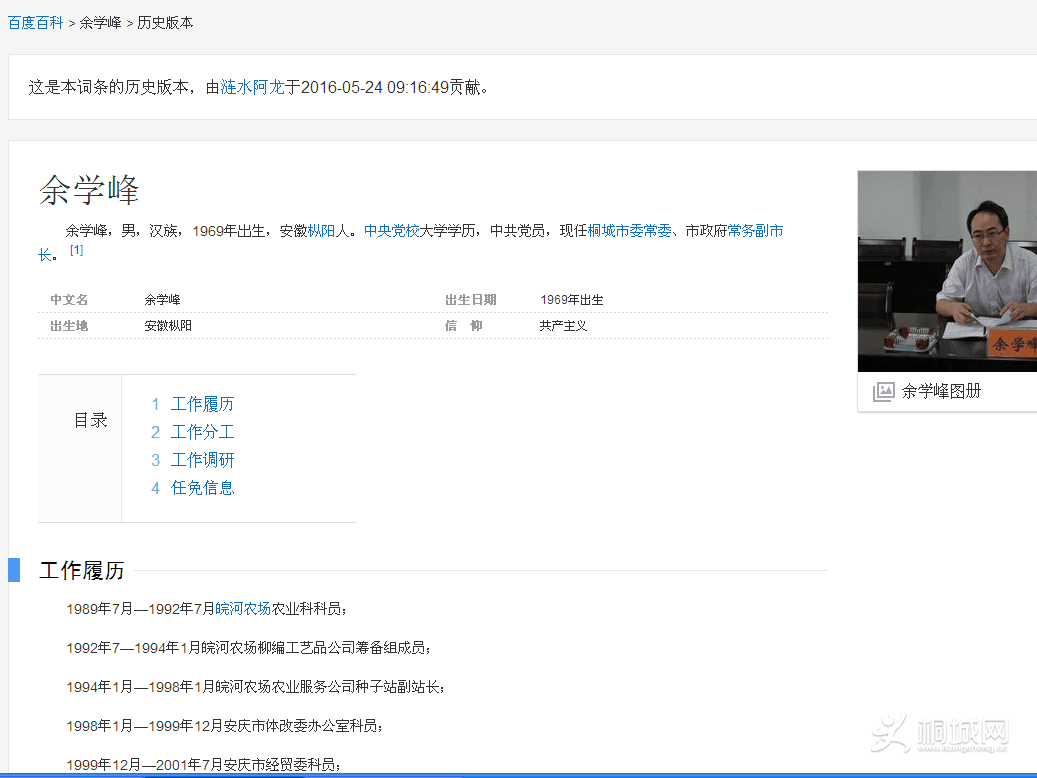Viewport: 1037px width, 778px height.
Task: Click the photo album icon
Action: point(883,392)
